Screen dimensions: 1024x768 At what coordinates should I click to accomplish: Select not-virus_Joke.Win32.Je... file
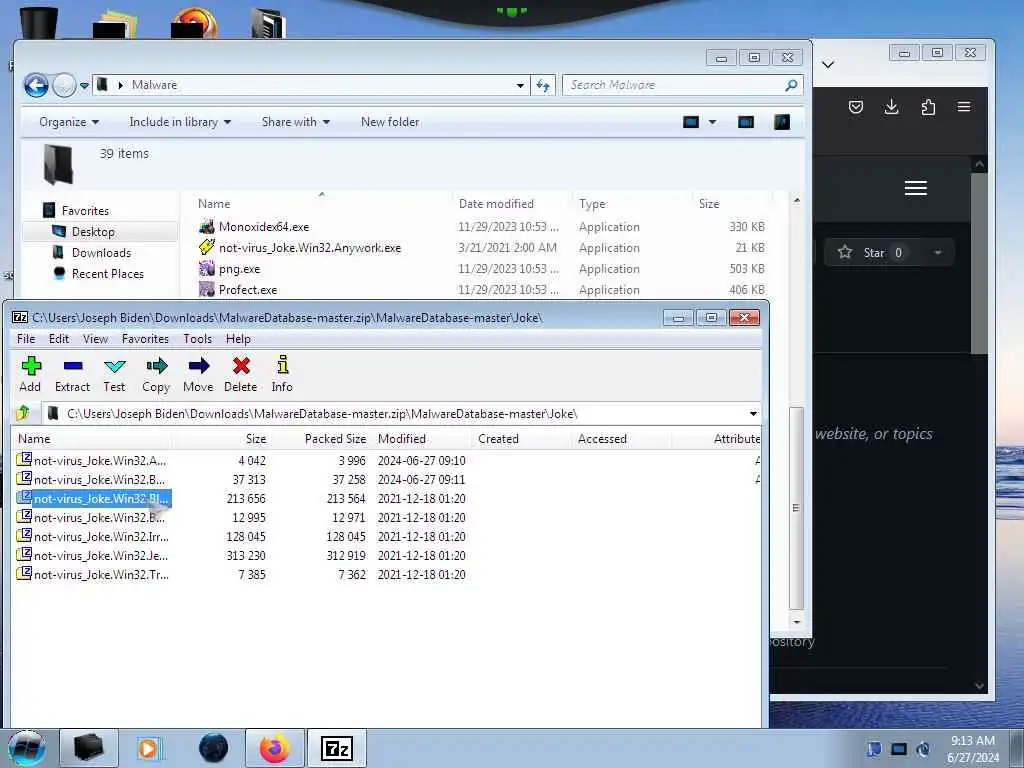(101, 555)
